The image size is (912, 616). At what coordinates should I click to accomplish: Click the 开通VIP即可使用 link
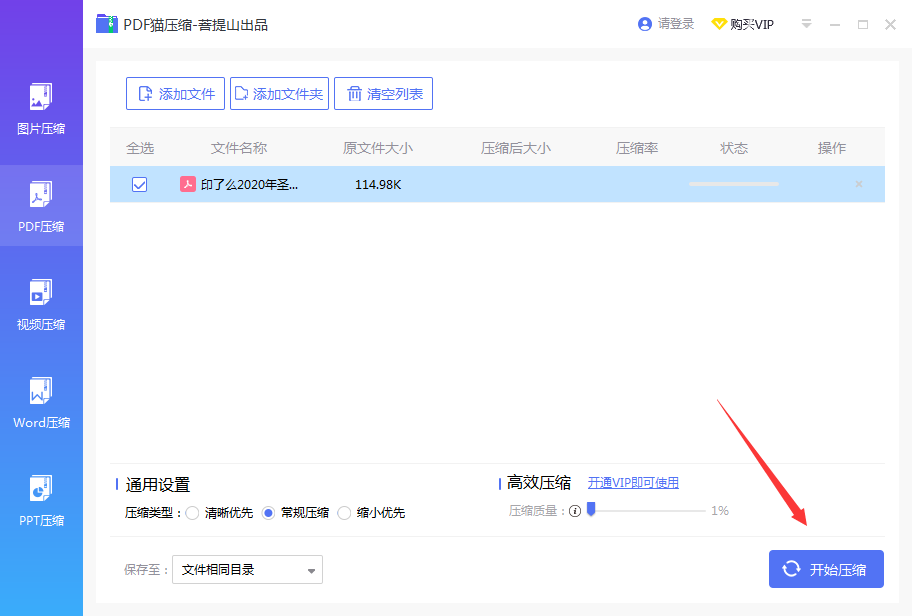point(633,483)
